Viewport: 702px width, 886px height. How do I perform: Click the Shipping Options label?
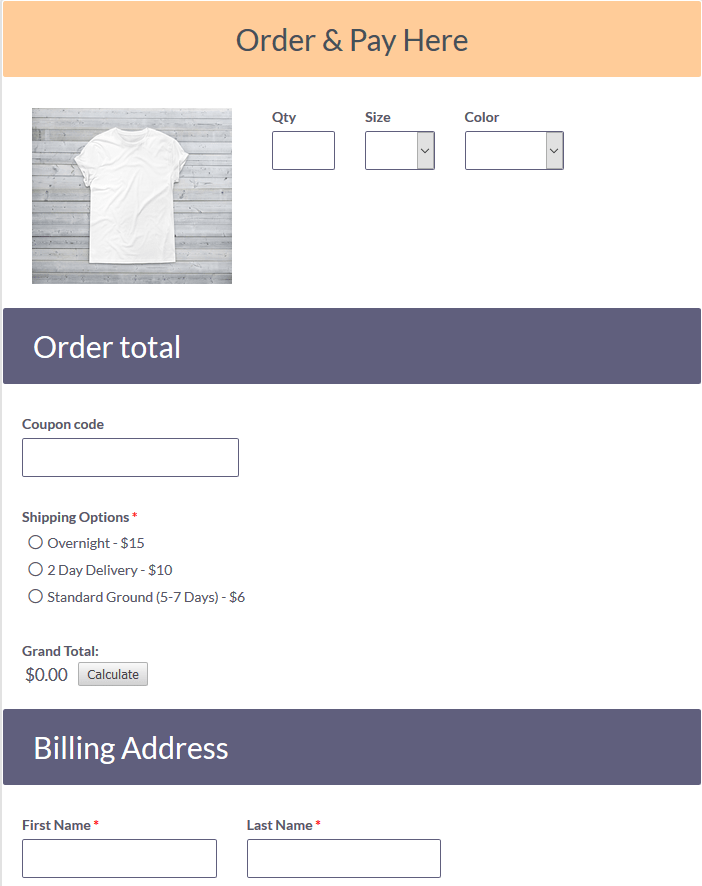click(x=74, y=516)
